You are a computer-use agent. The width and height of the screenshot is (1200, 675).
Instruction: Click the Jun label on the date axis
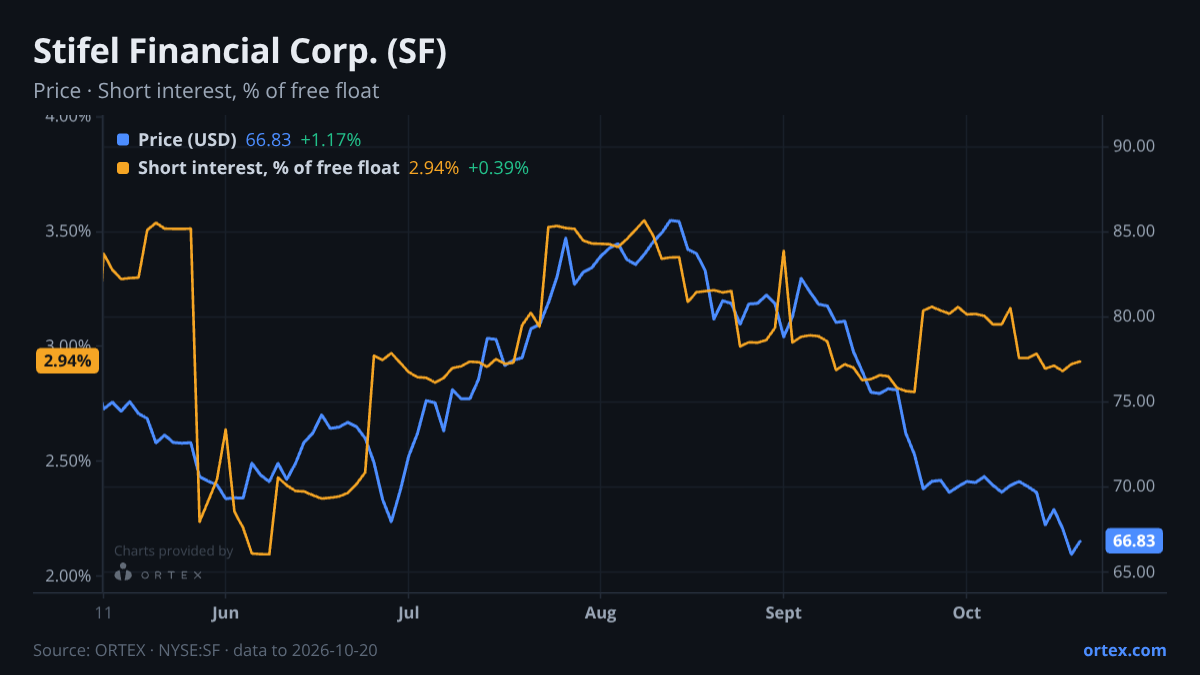tap(226, 613)
